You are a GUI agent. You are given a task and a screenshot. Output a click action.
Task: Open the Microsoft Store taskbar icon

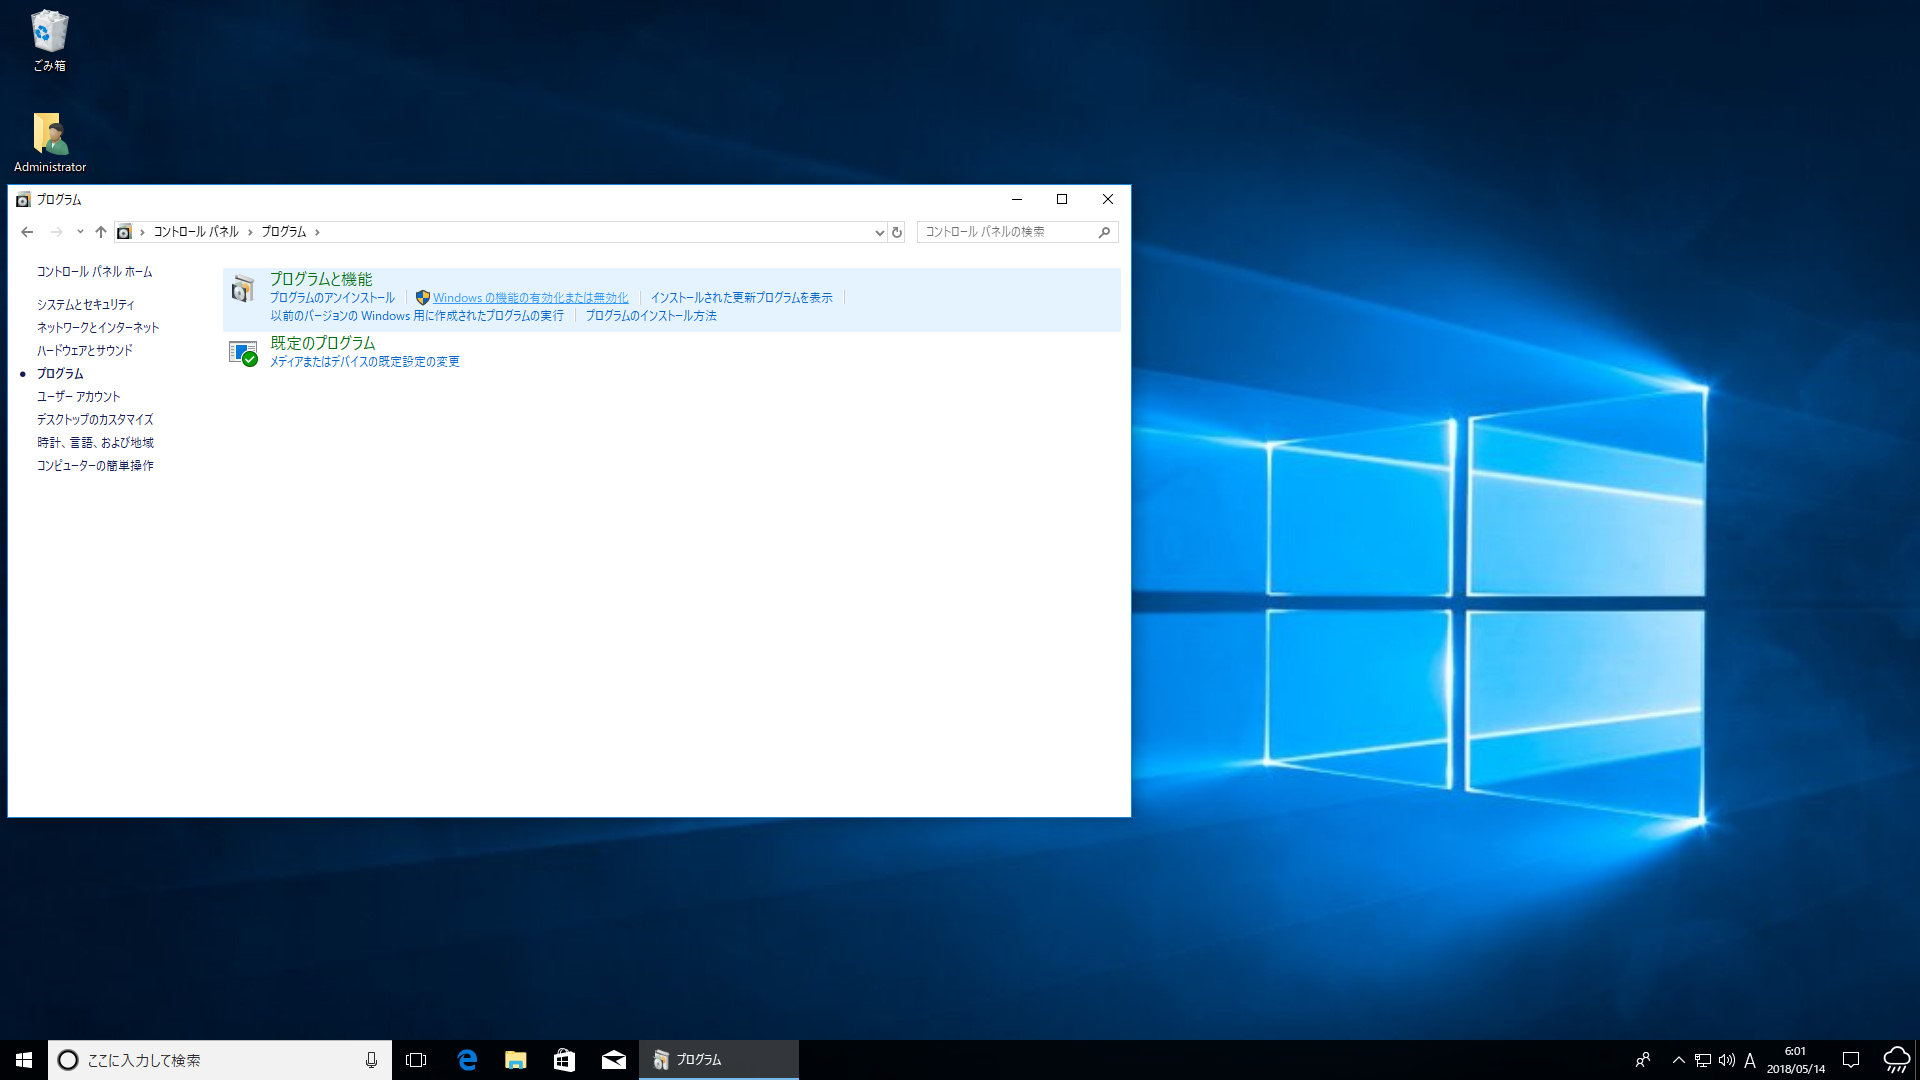[x=564, y=1060]
